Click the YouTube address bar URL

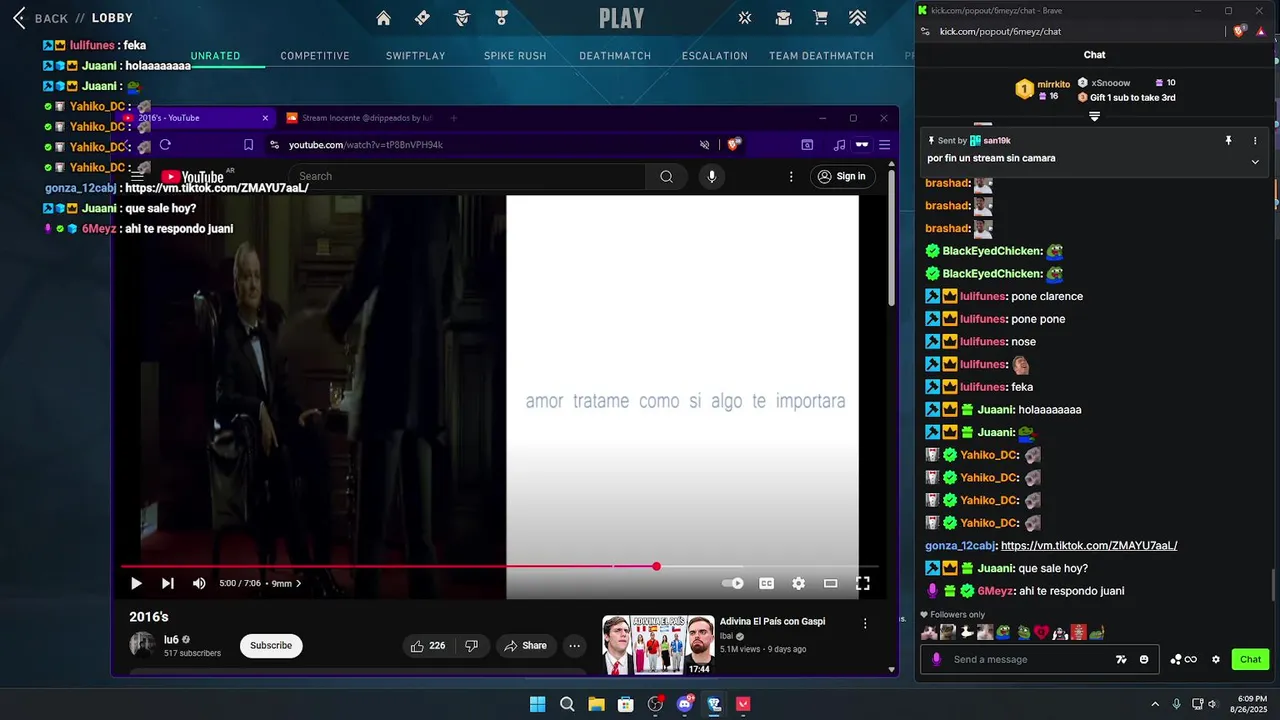pyautogui.click(x=366, y=145)
